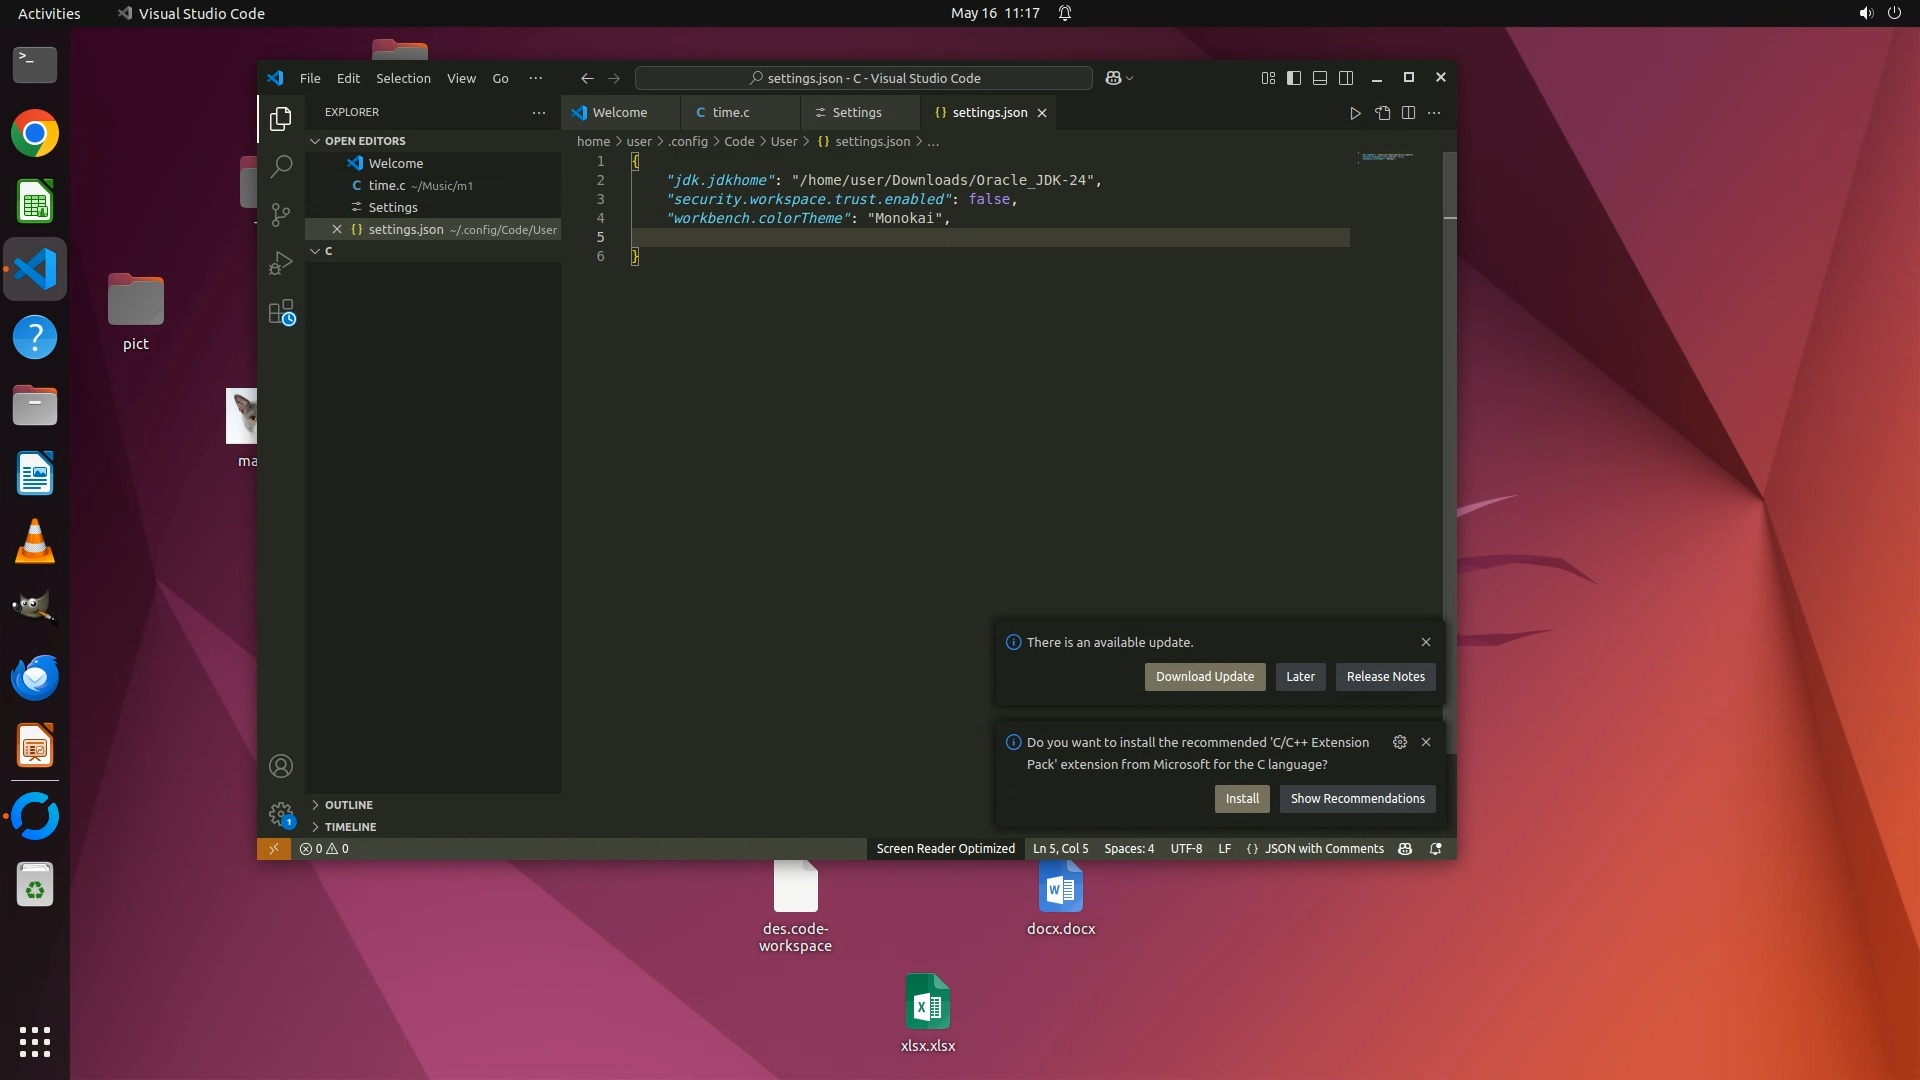1920x1080 pixels.
Task: Click JSON with Comments language mode
Action: 1323,849
